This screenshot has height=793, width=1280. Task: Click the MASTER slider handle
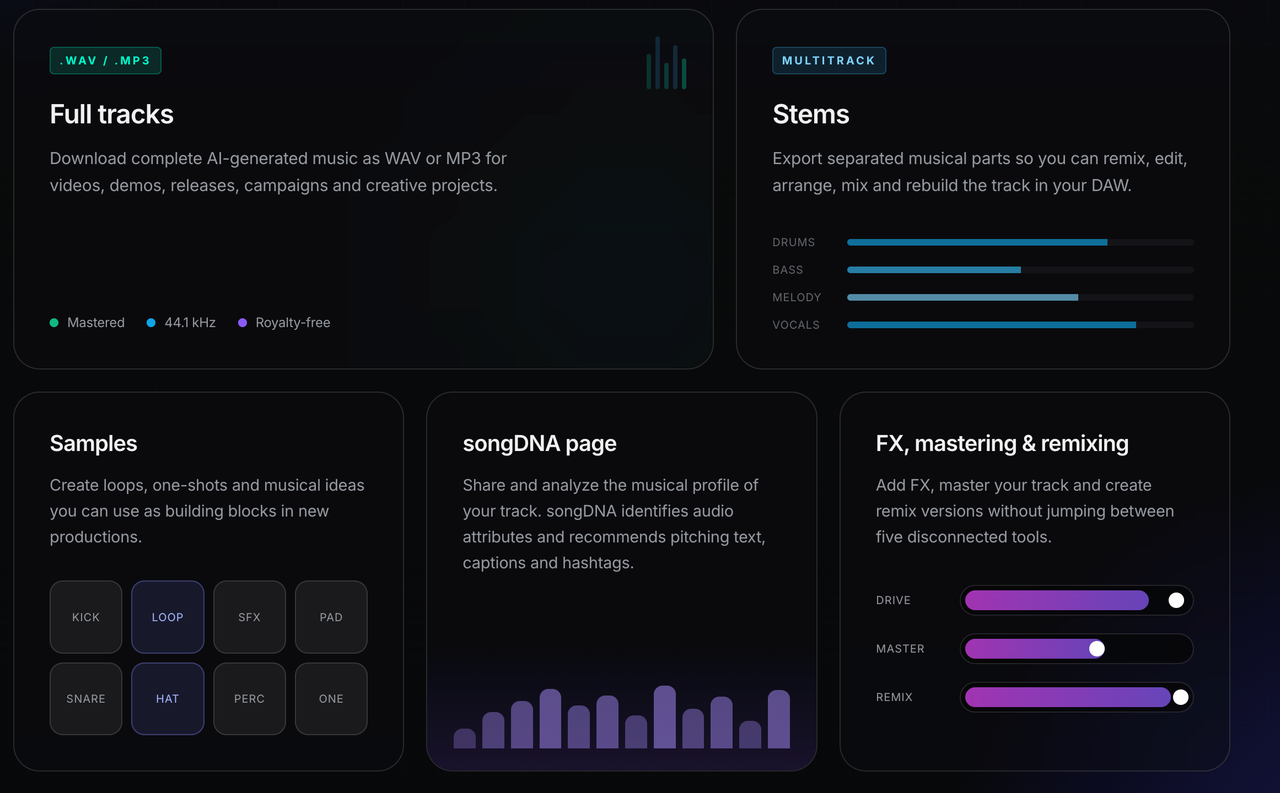point(1097,649)
